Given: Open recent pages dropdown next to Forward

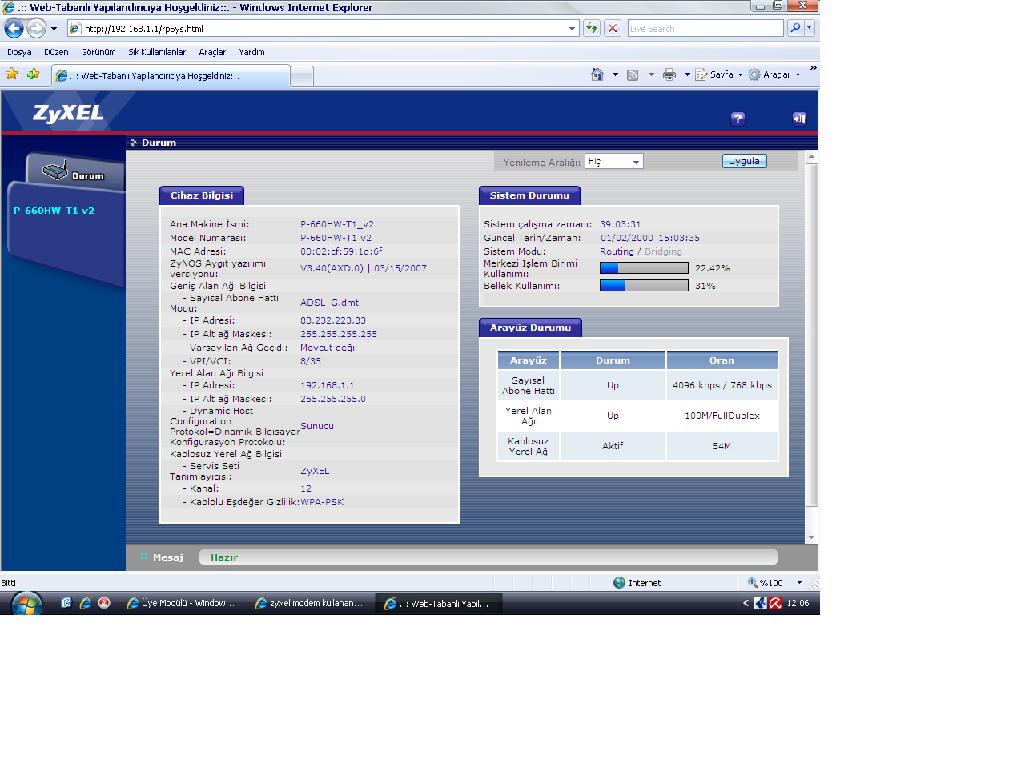Looking at the screenshot, I should (x=54, y=29).
